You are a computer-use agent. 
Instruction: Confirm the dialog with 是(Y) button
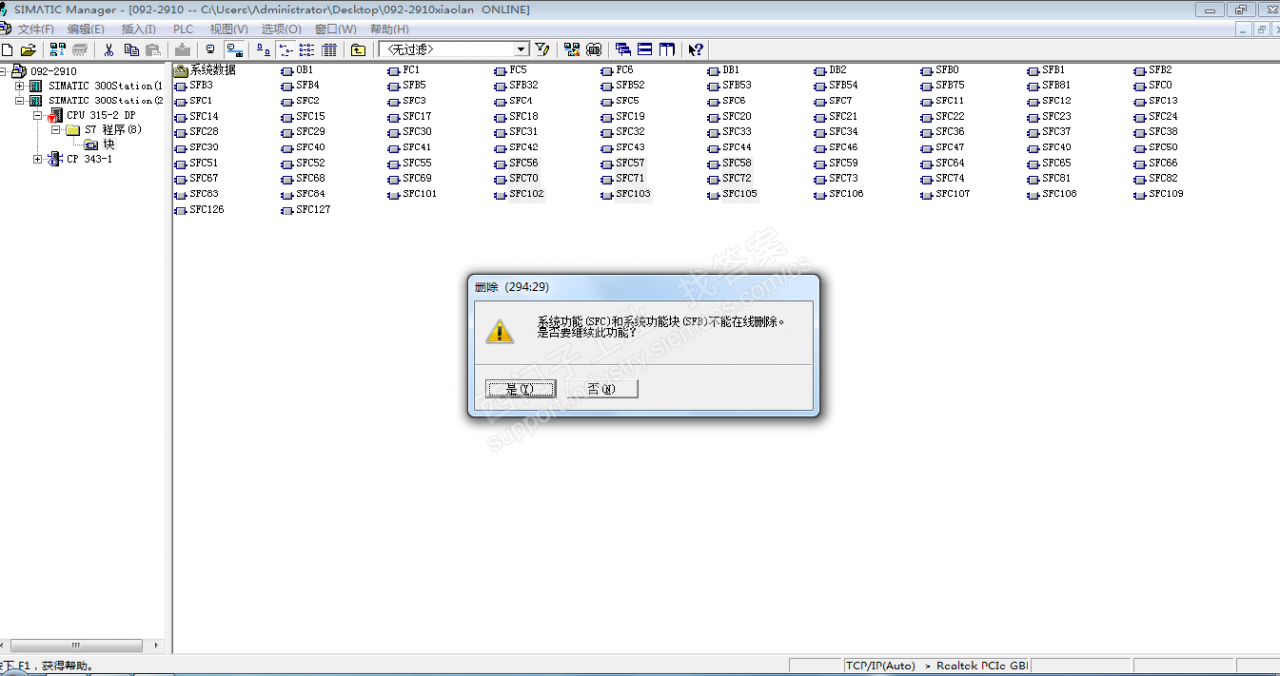click(x=520, y=389)
